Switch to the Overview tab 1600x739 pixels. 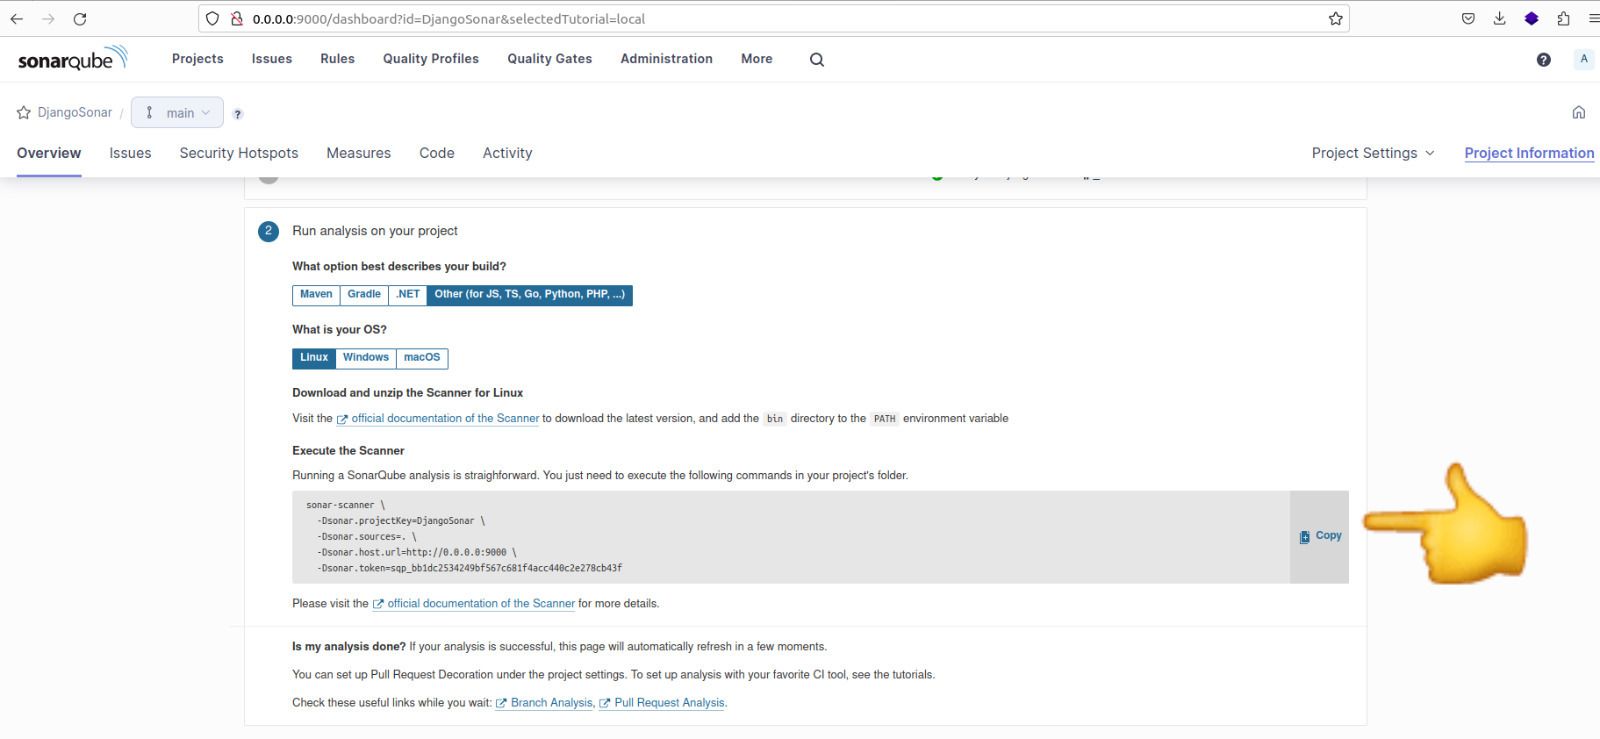(49, 153)
